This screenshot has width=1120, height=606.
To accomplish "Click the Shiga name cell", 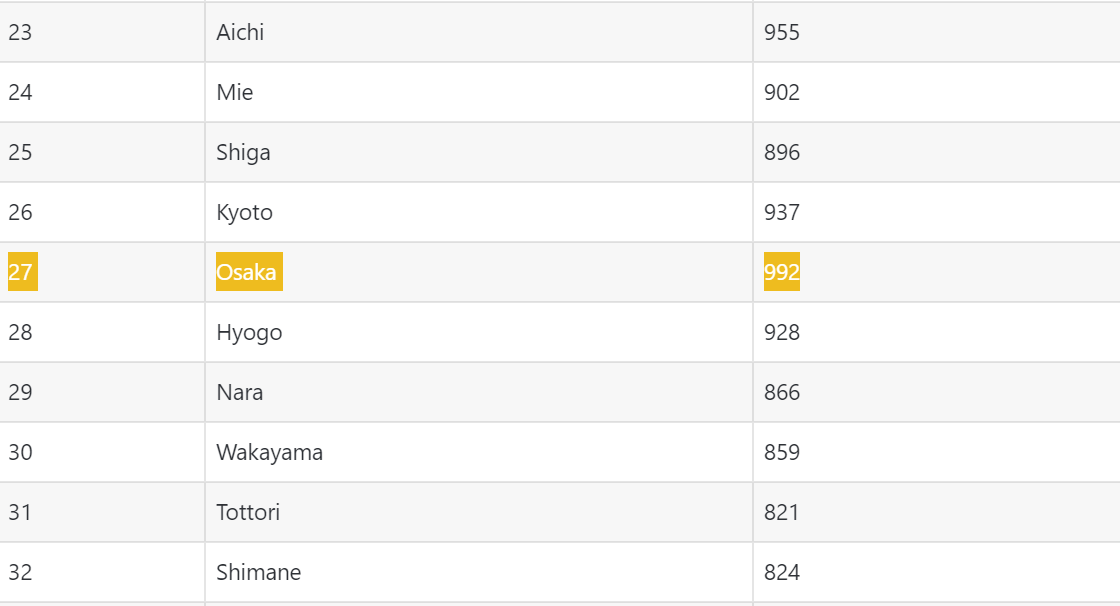I will click(479, 152).
